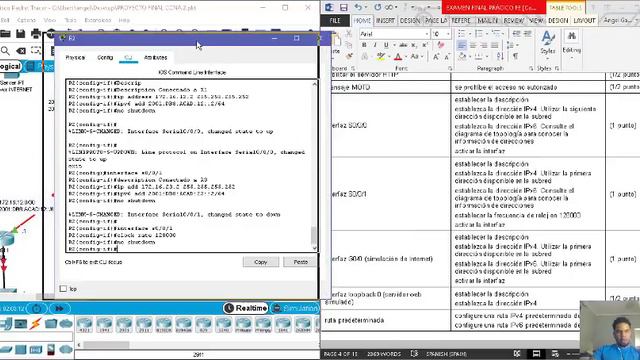Open the Font dialog launcher
640x360 pixels.
pos(450,69)
